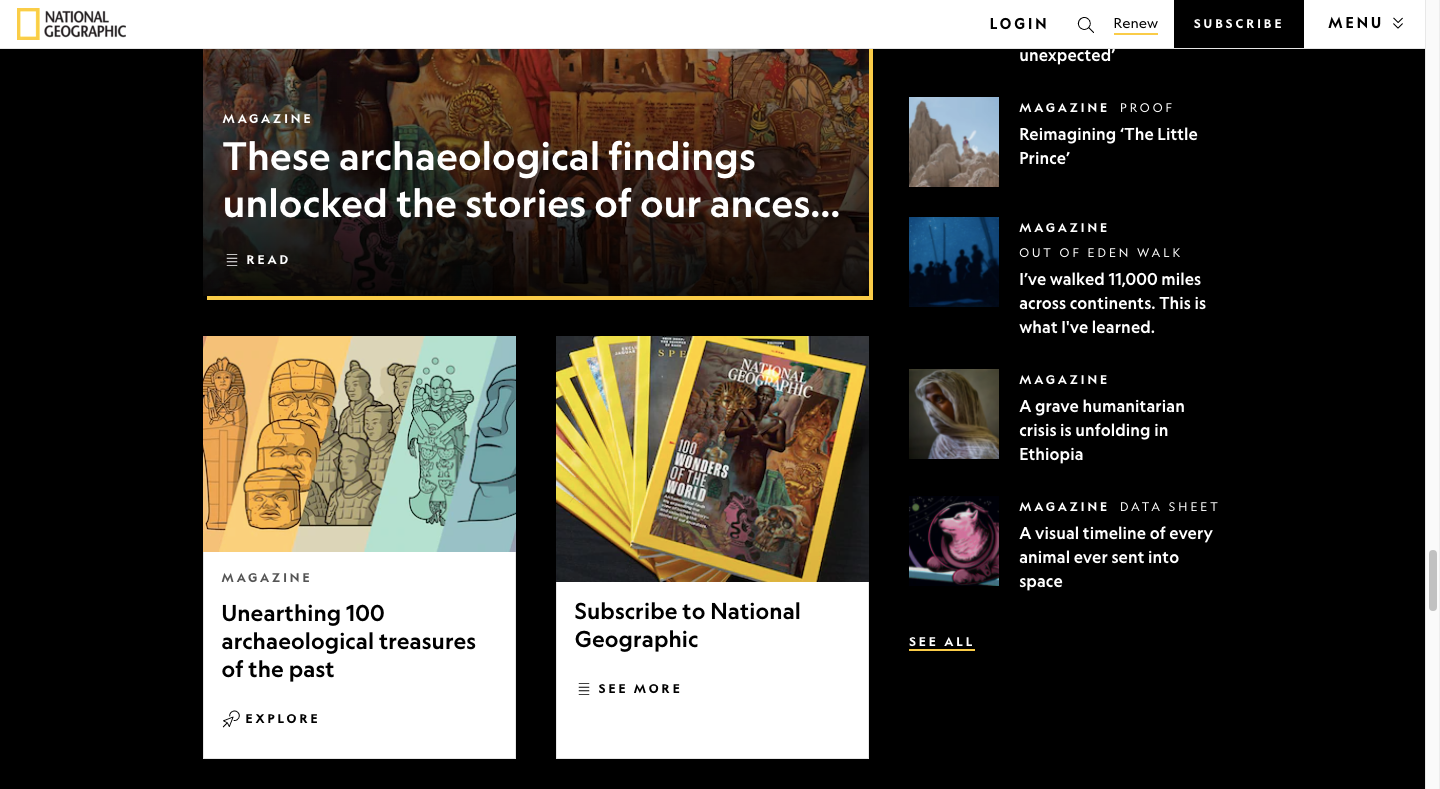Open the search magnifier icon
Screen dimensions: 1440x789
[x=1085, y=24]
